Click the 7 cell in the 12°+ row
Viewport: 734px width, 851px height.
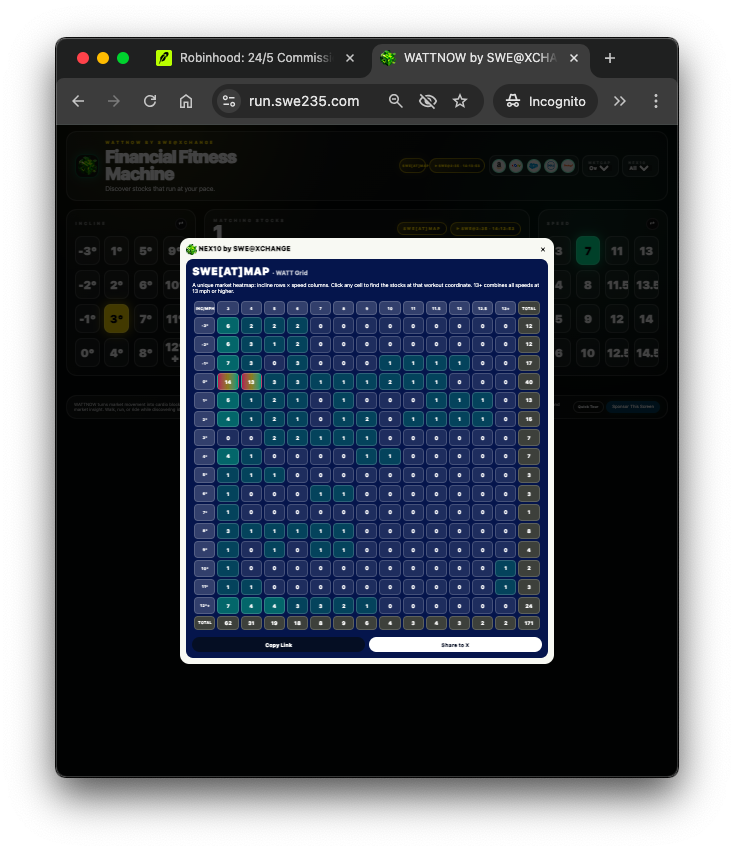228,605
